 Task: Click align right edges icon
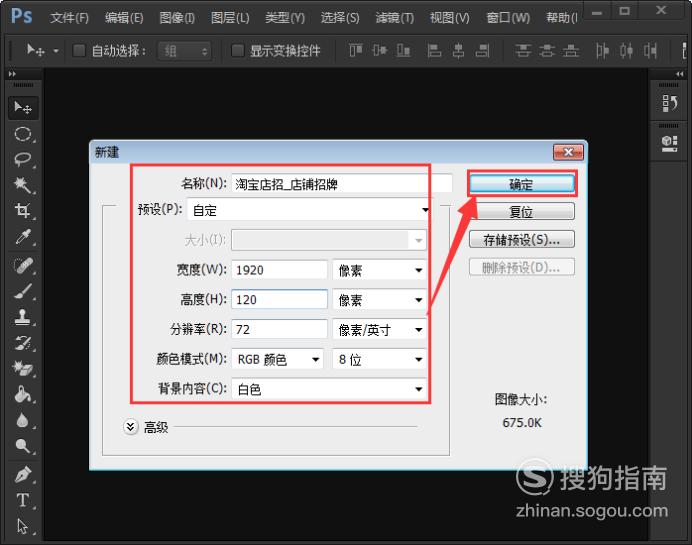click(482, 50)
